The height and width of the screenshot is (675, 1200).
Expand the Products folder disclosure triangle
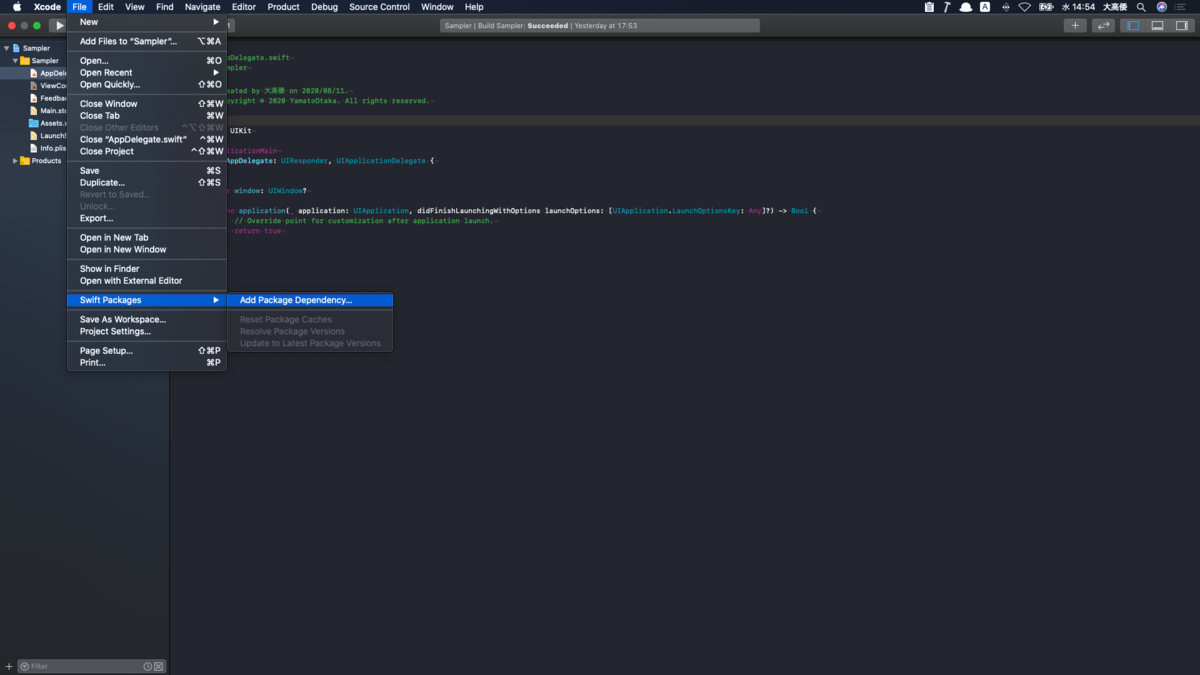pos(15,160)
